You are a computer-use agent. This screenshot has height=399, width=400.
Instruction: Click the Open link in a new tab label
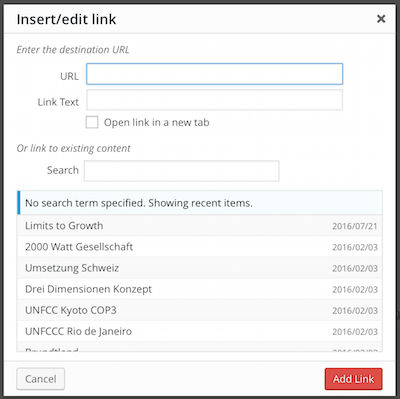click(157, 123)
